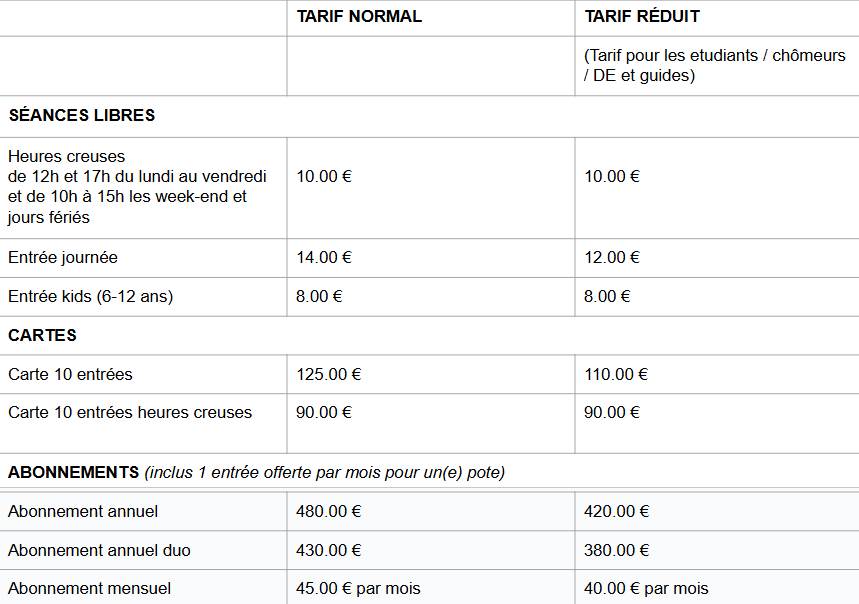This screenshot has width=859, height=604.
Task: Select the SÉANCES LIBRES section heading
Action: coord(82,115)
